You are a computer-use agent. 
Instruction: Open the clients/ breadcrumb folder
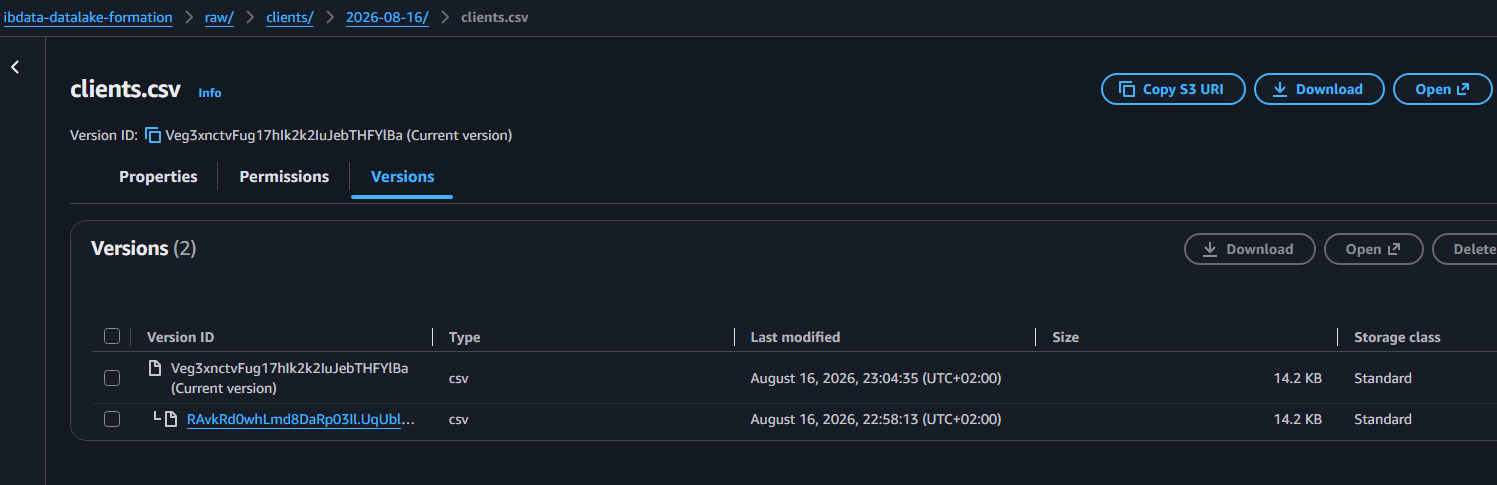point(290,17)
